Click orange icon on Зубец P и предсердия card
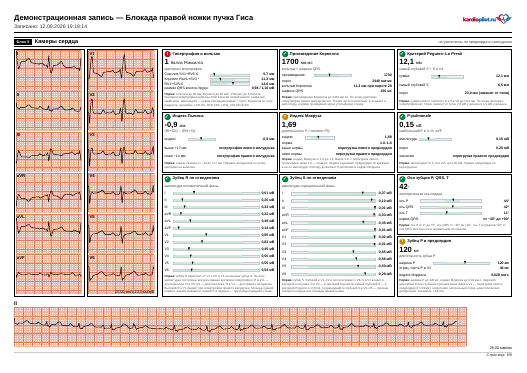527x373 pixels. point(402,241)
